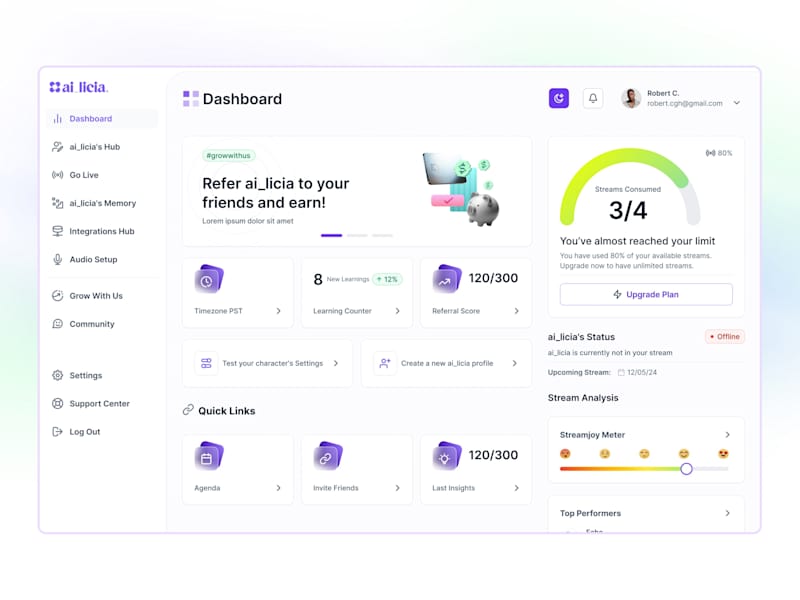Click the 80% stream signal icon
This screenshot has height=600, width=800.
click(710, 153)
